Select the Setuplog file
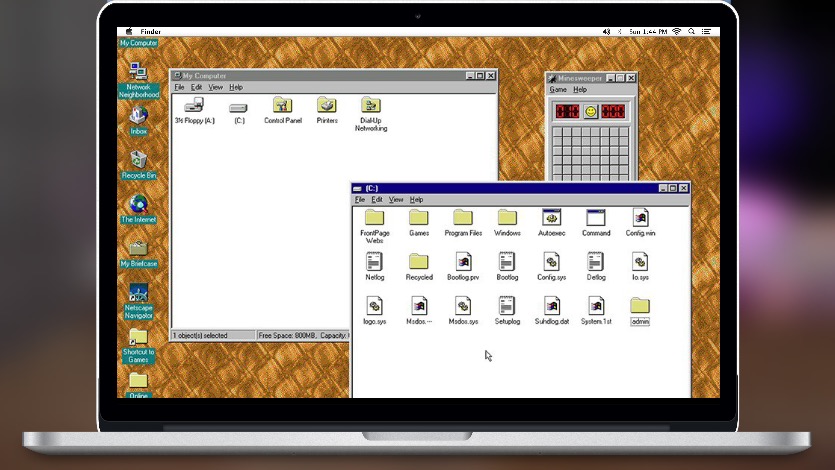Viewport: 835px width, 470px height. pyautogui.click(x=507, y=311)
